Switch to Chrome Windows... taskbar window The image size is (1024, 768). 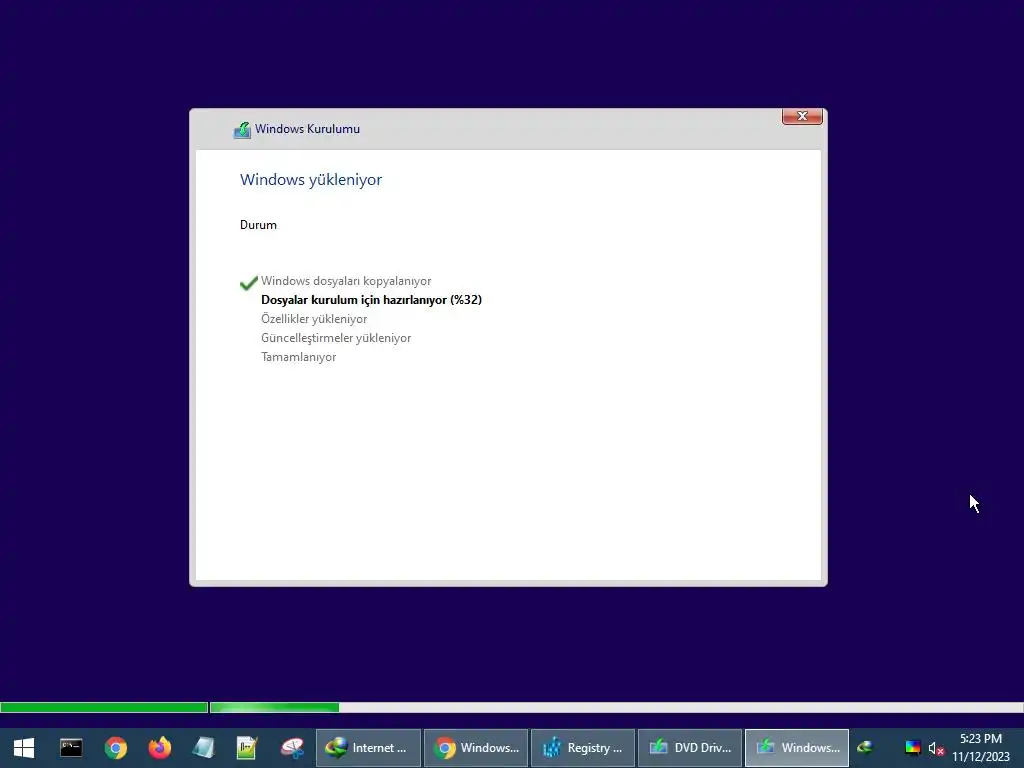point(476,748)
